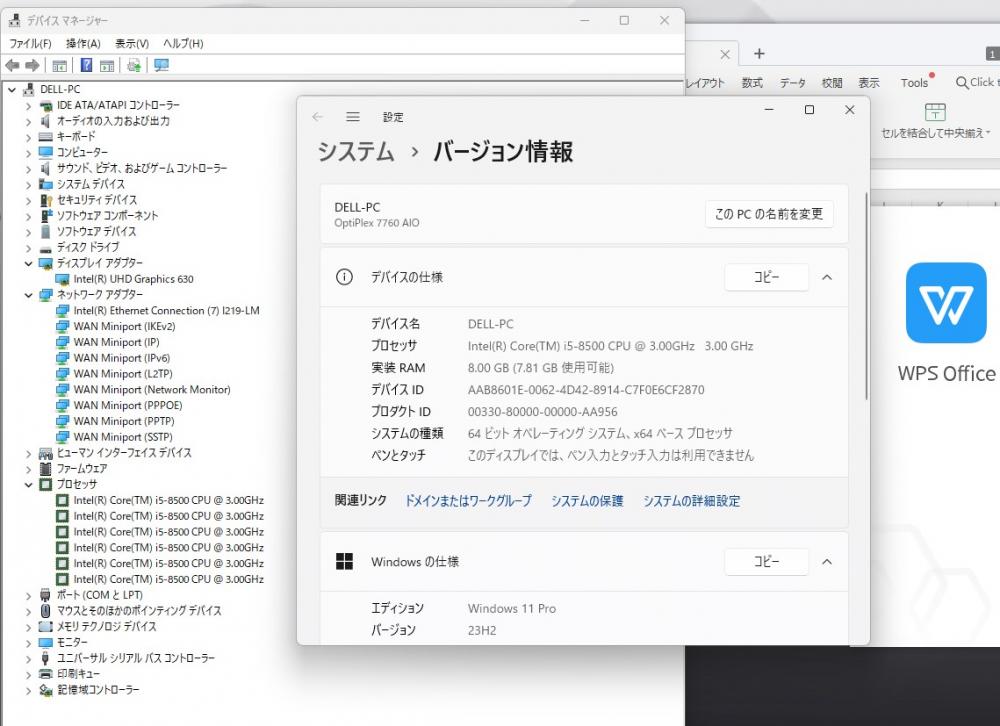Image resolution: width=1000 pixels, height=726 pixels.
Task: Click the magnifier search icon in WPS Office
Action: click(x=962, y=82)
